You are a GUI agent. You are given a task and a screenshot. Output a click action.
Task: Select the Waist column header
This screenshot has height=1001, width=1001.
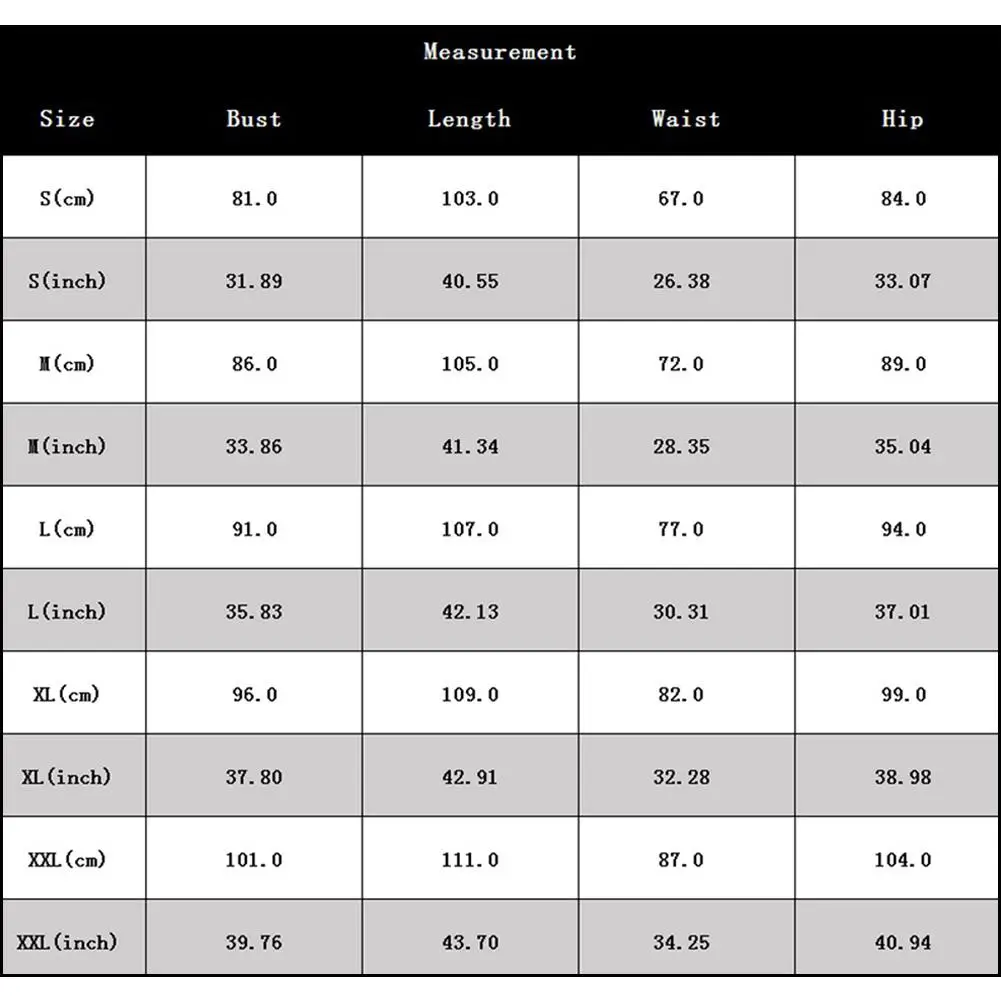[x=685, y=119]
